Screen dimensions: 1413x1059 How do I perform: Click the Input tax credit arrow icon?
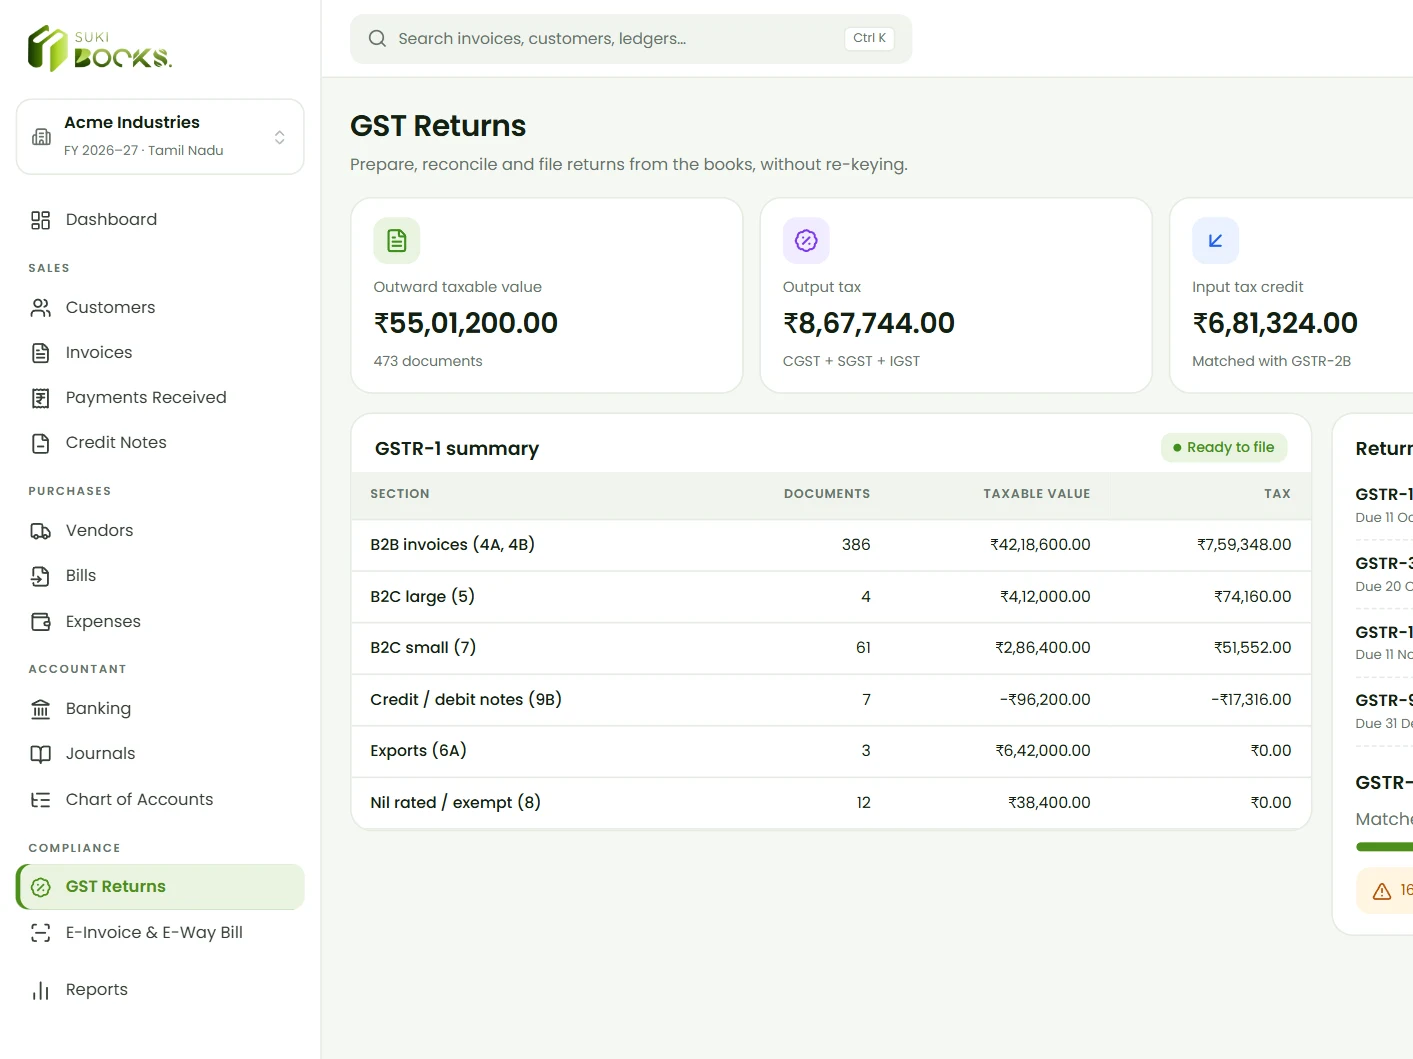click(1215, 241)
